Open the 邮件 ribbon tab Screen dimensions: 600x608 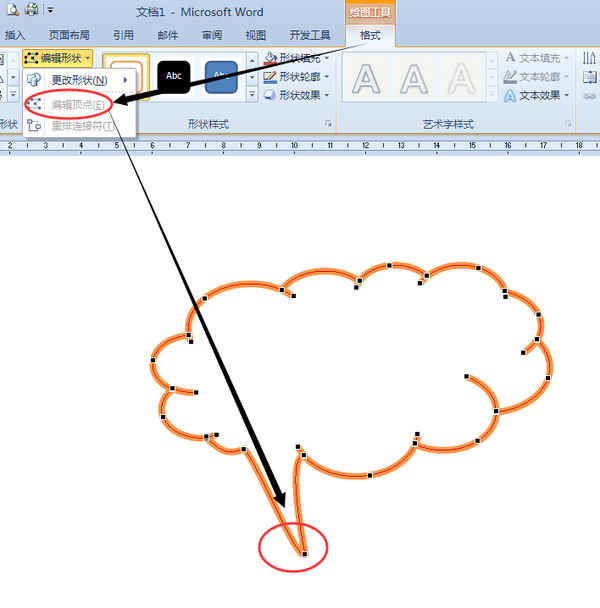click(x=168, y=35)
